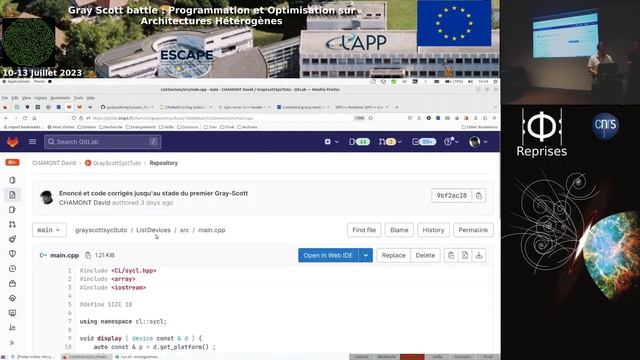Focus the Search GitLab field
Screen dimensions: 640x360
102,142
